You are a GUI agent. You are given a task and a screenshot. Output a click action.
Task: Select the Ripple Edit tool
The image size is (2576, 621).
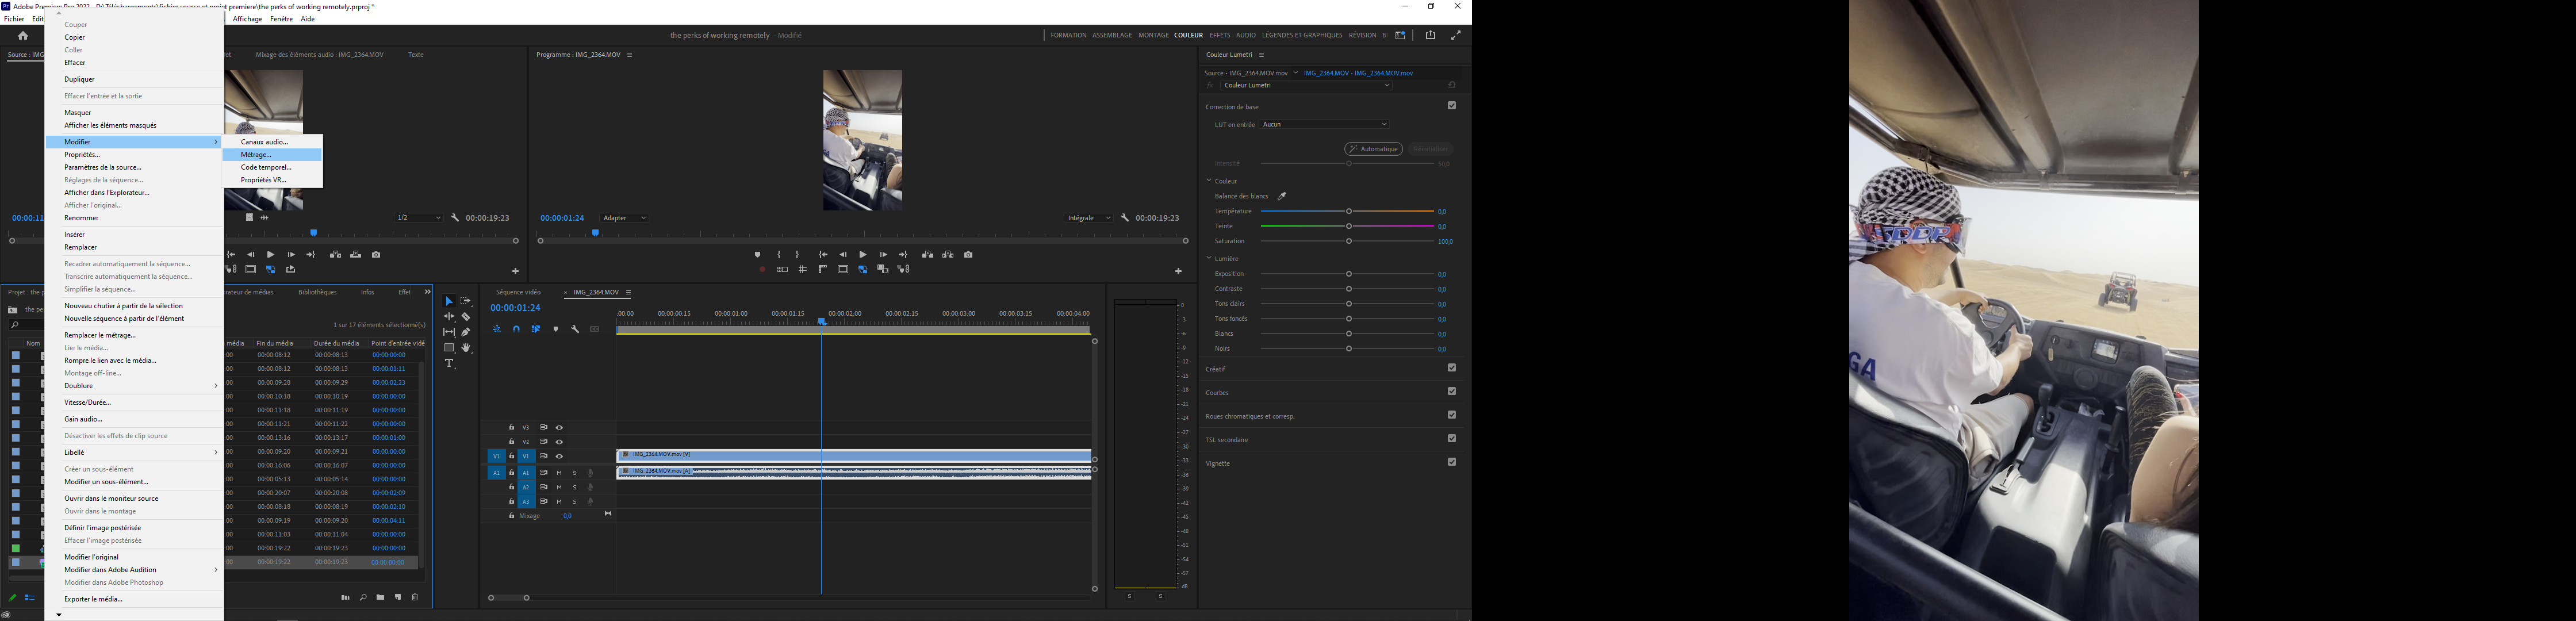tap(449, 317)
